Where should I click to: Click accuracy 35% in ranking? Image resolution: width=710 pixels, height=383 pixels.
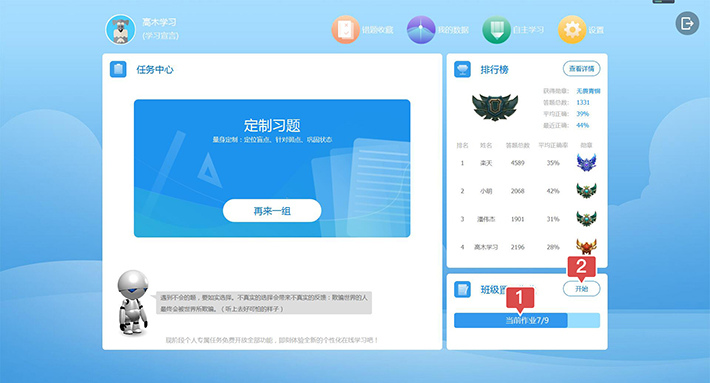pyautogui.click(x=553, y=163)
